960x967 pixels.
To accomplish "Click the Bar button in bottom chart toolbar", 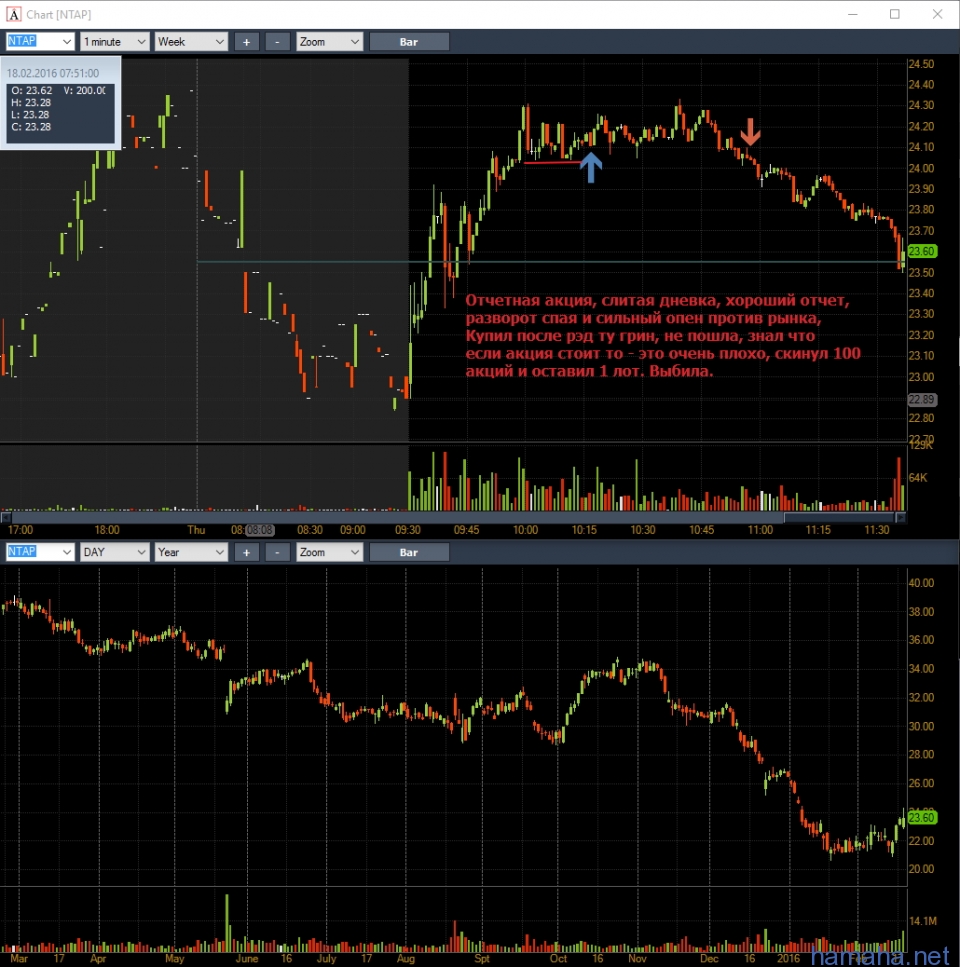I will (x=409, y=552).
